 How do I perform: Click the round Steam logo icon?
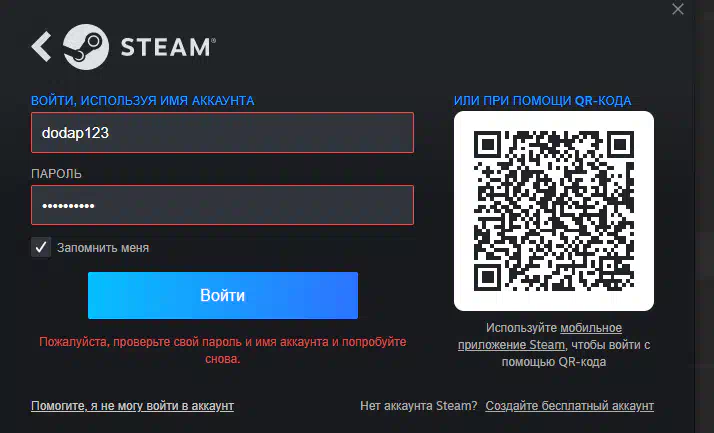pos(86,47)
